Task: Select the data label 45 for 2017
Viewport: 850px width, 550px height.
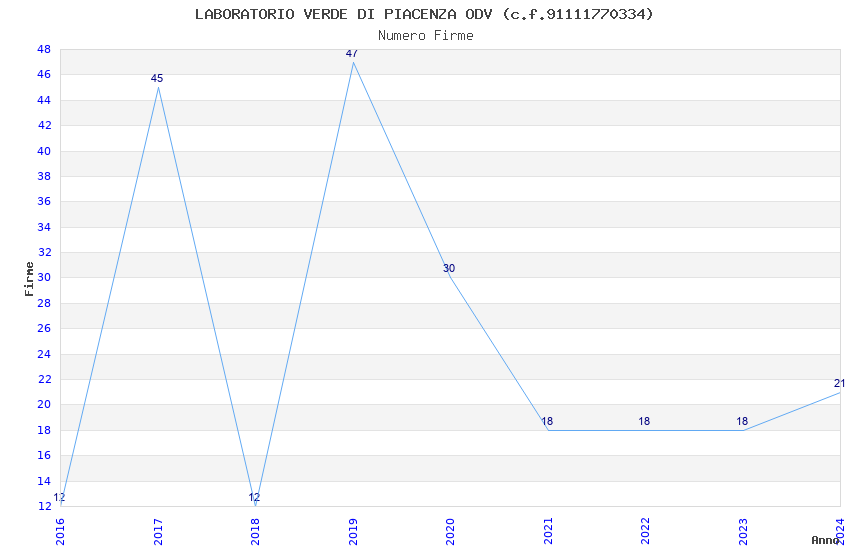Action: pyautogui.click(x=157, y=78)
